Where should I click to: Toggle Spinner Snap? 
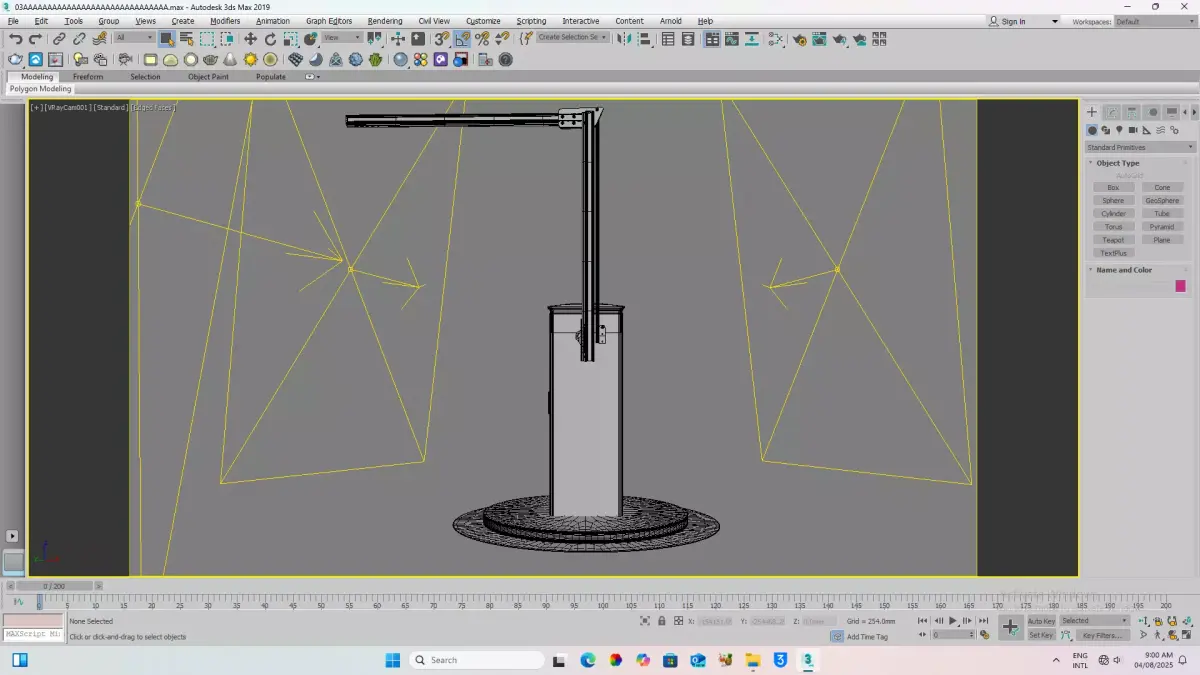tap(502, 39)
